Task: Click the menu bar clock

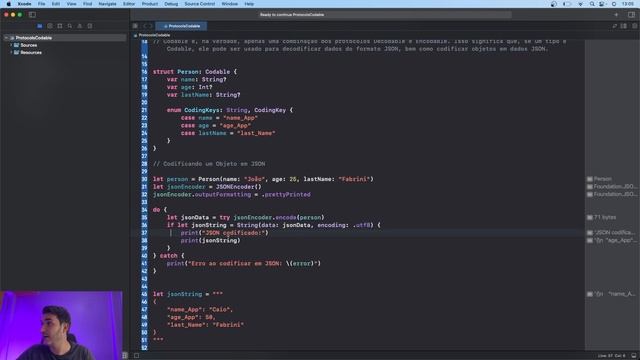Action: click(x=628, y=4)
